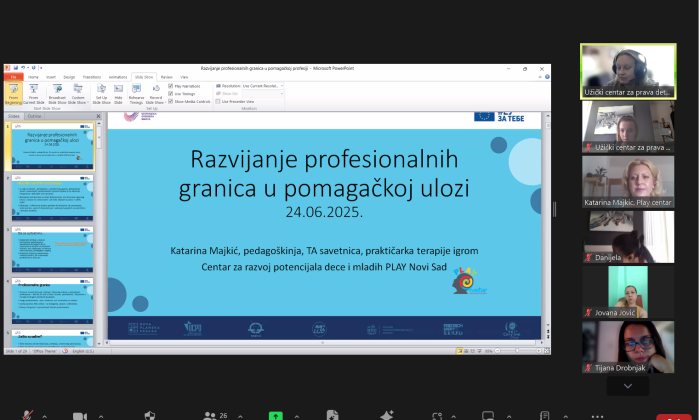
Task: Click the PowerPoint zoom in plus button
Action: click(539, 351)
